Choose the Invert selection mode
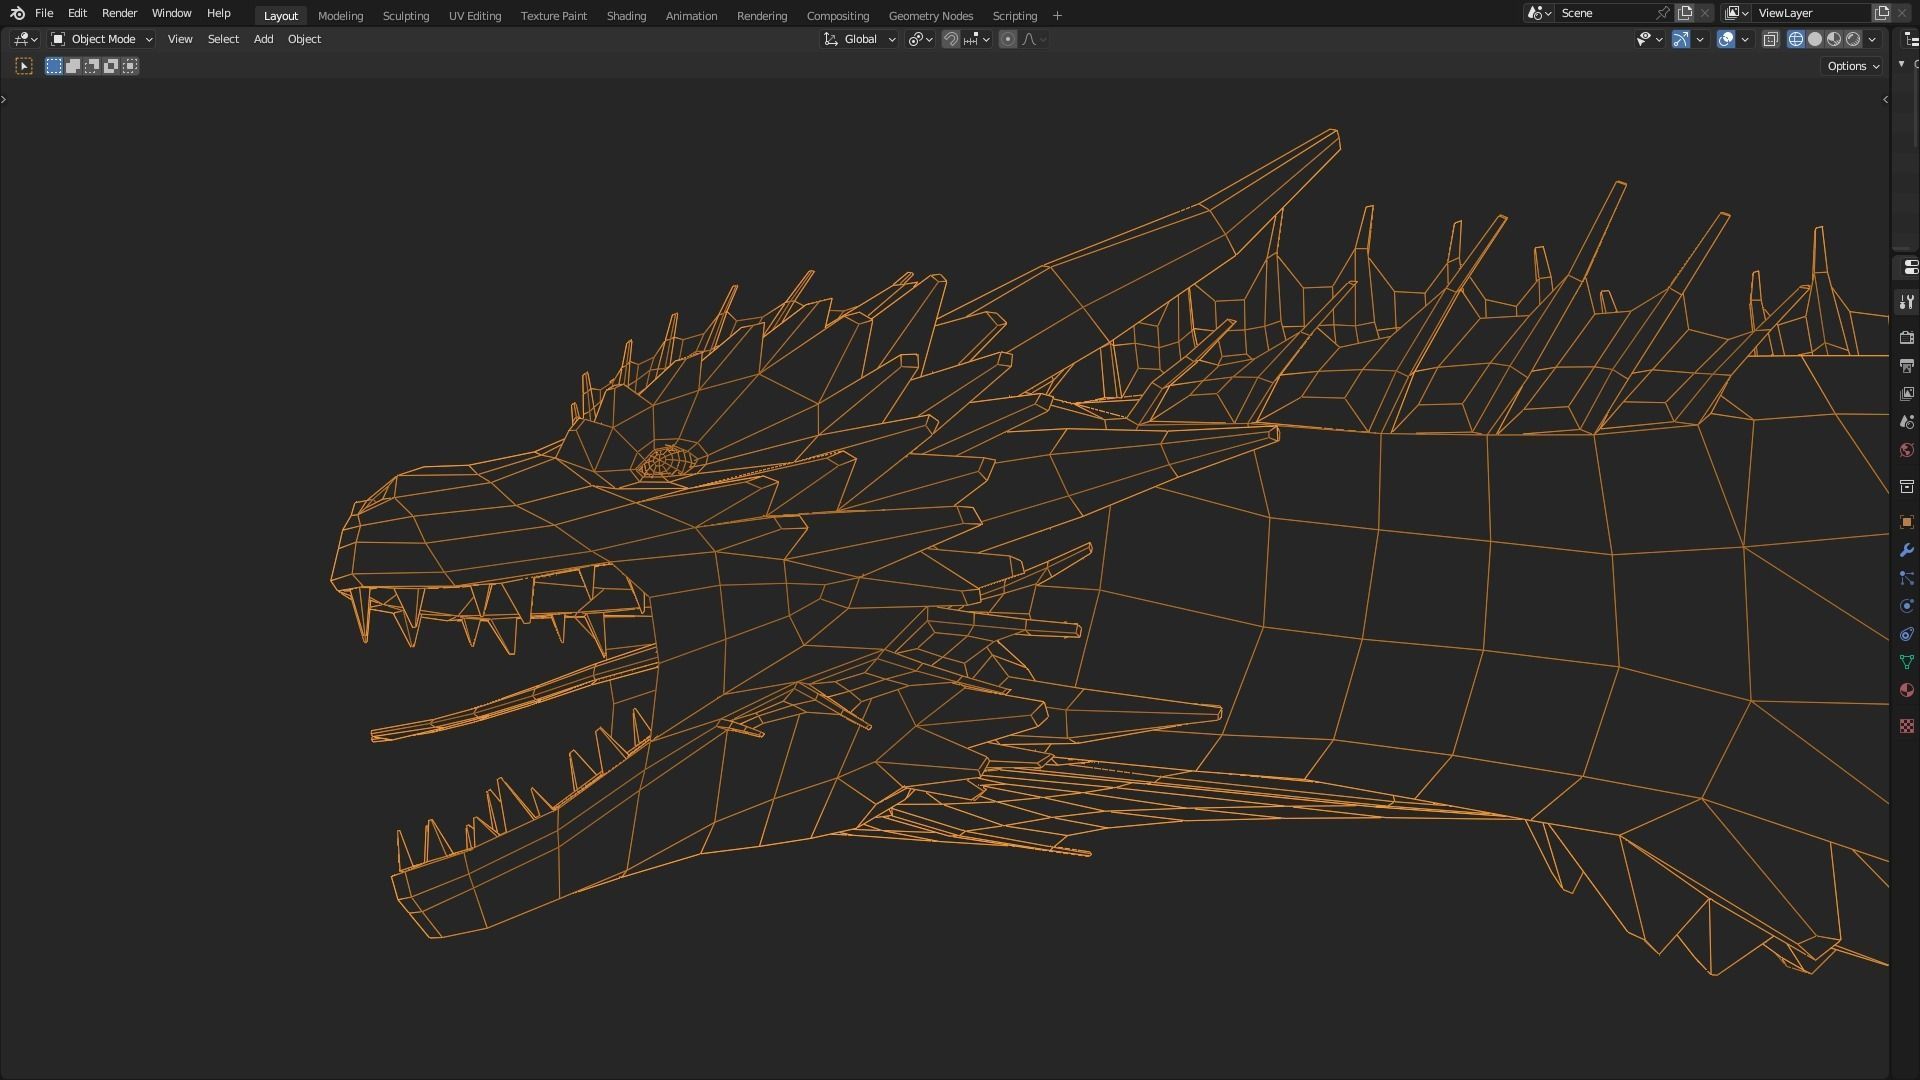This screenshot has height=1080, width=1920. [x=111, y=66]
